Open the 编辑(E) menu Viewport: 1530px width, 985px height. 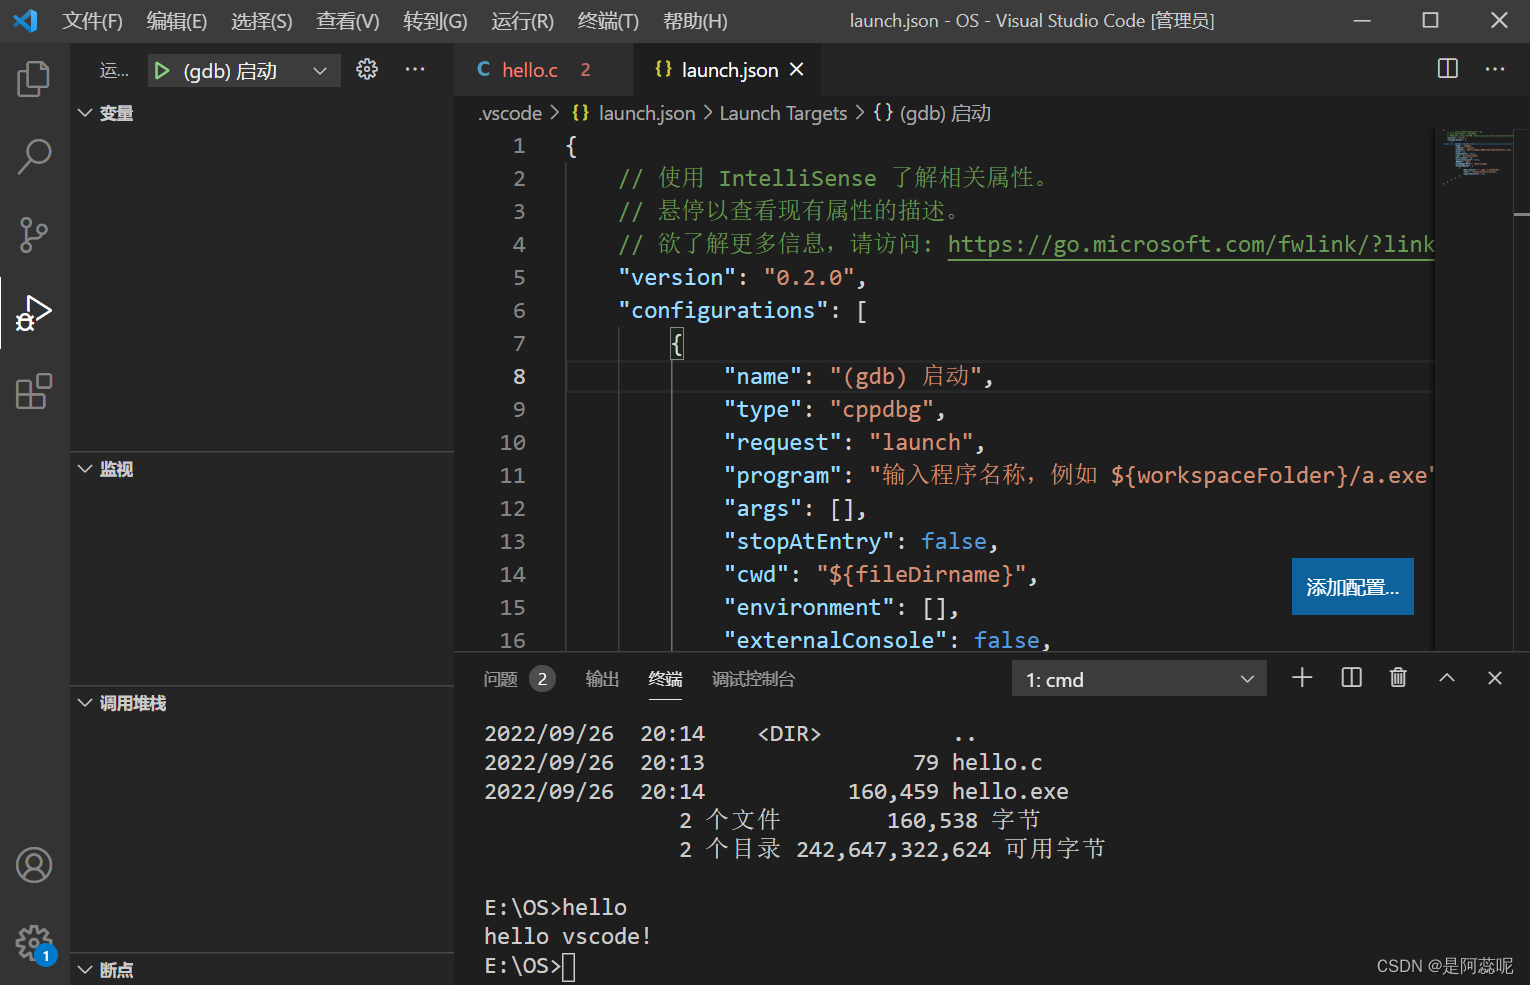(x=177, y=21)
